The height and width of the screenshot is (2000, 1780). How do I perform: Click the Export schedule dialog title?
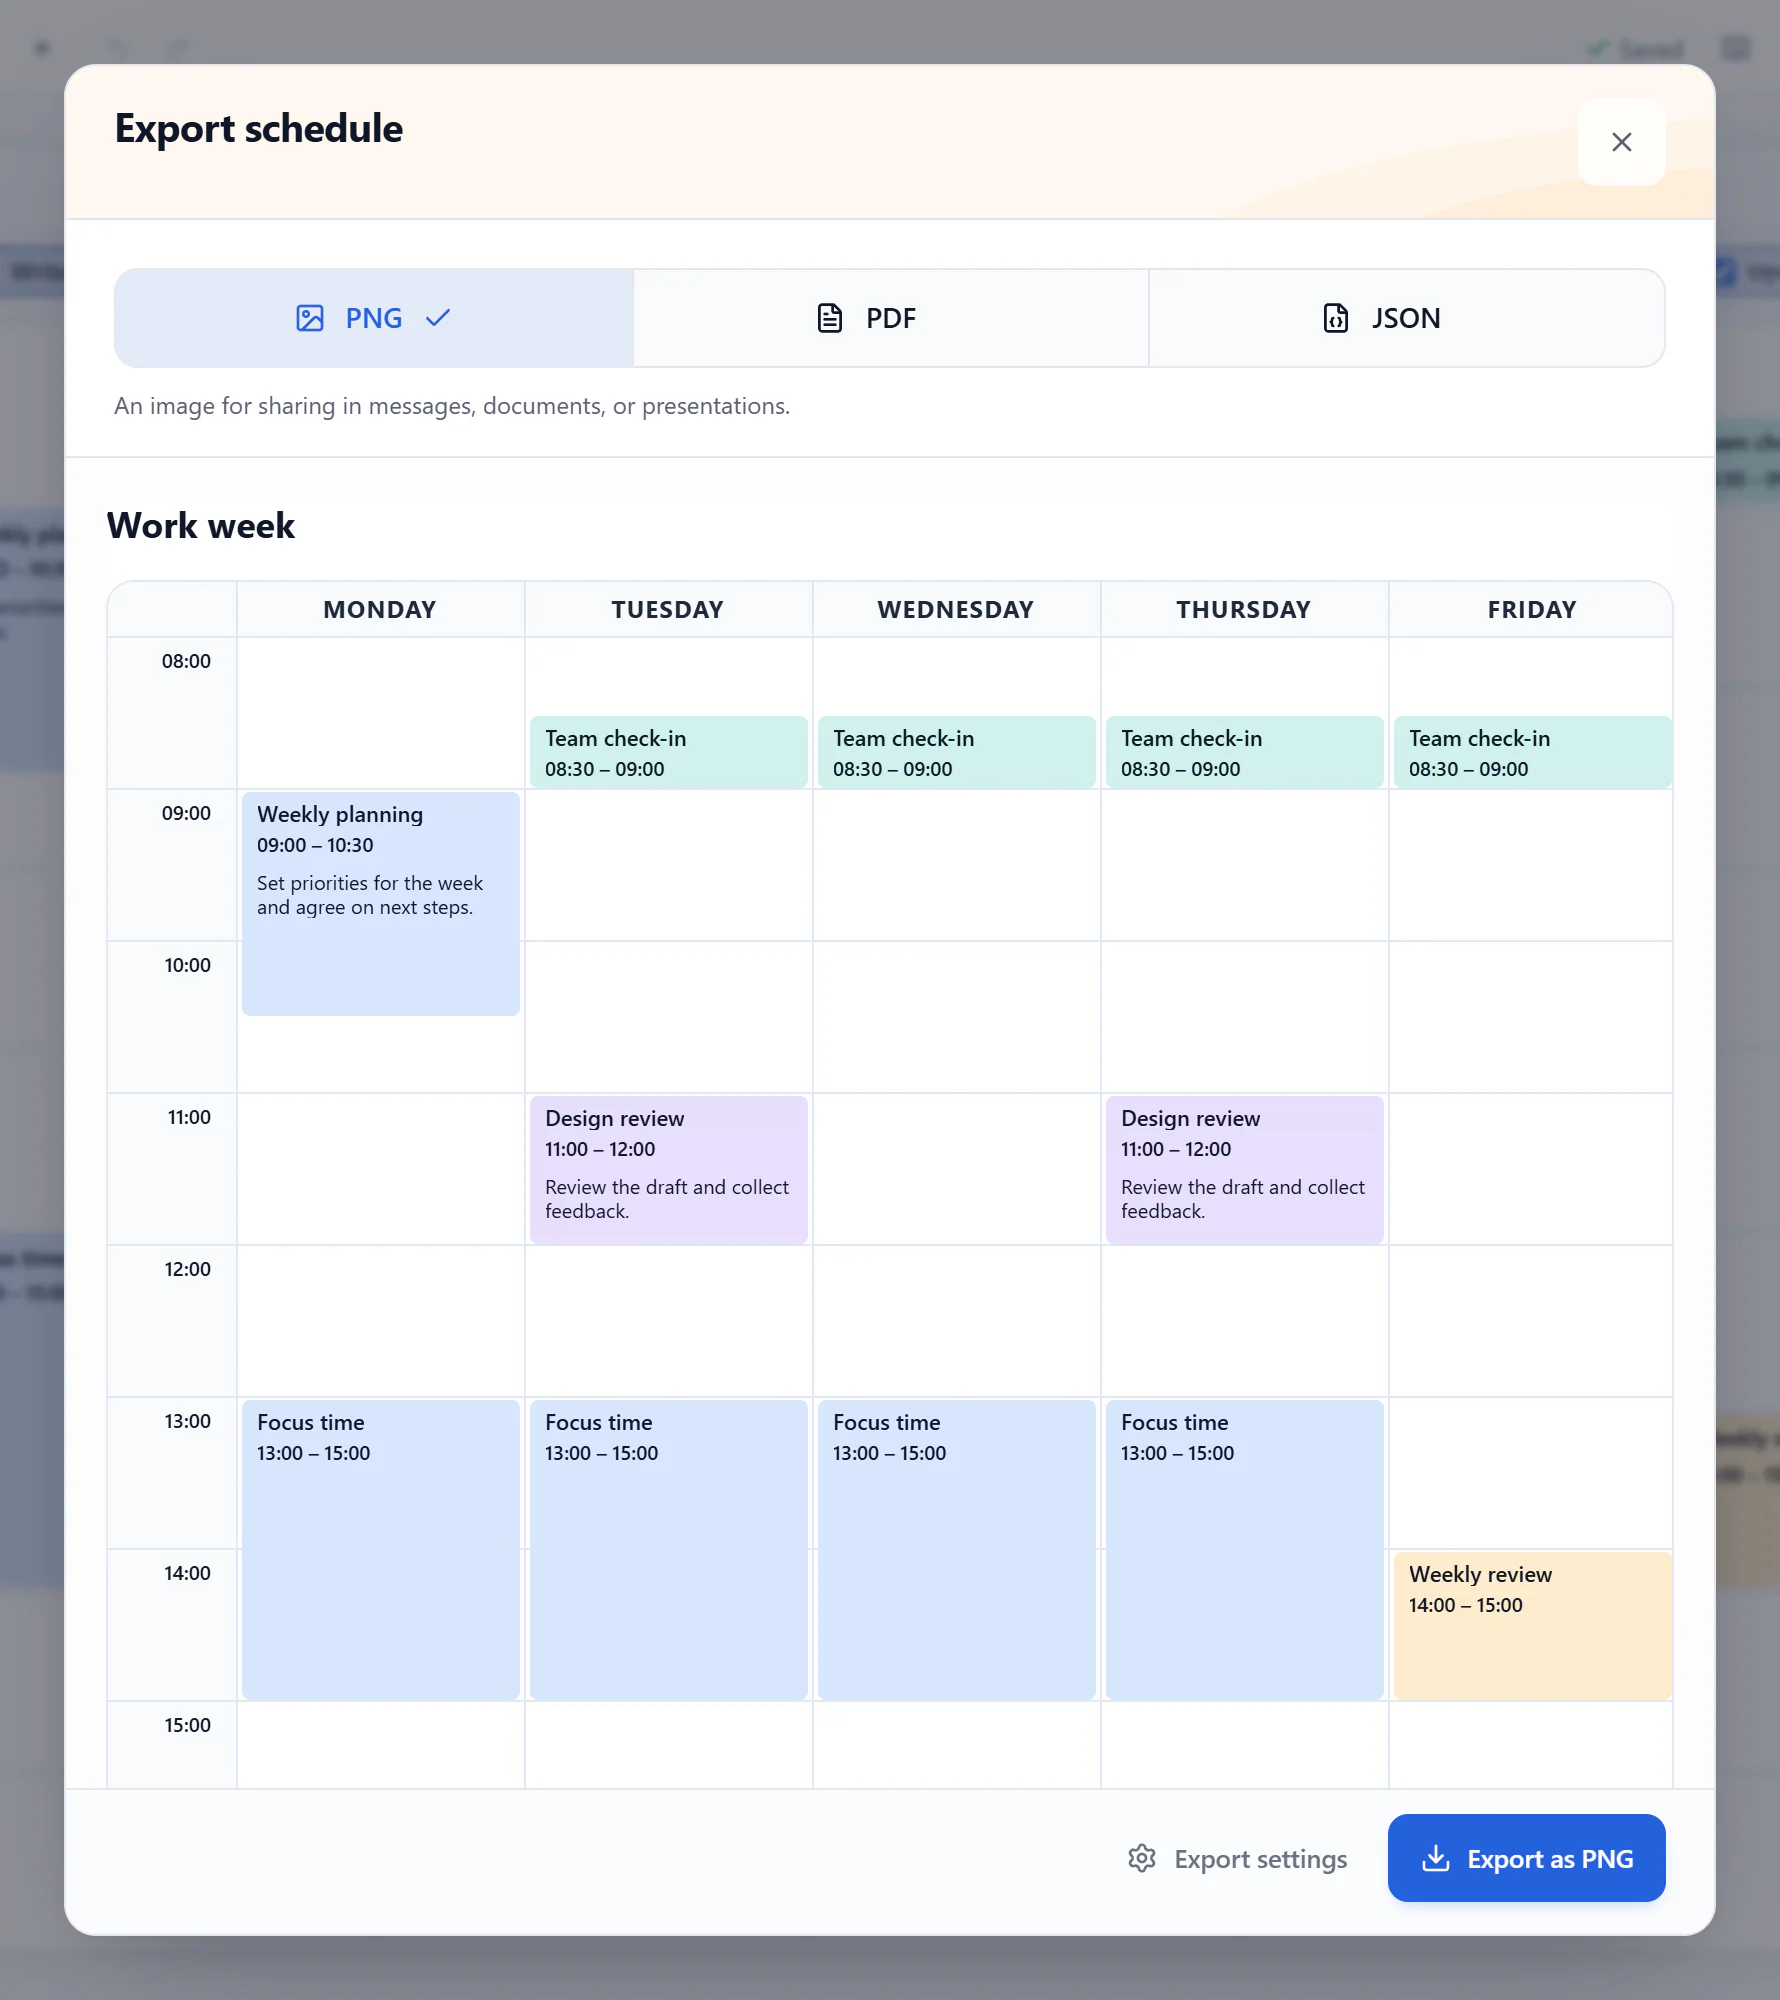tap(259, 129)
